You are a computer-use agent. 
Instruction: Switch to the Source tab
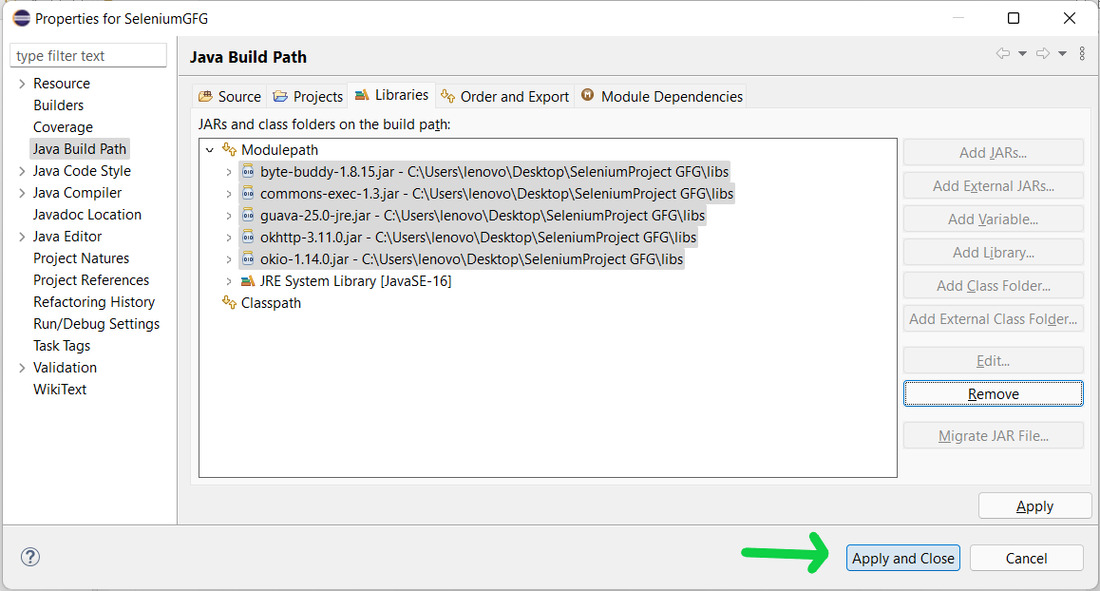point(230,97)
